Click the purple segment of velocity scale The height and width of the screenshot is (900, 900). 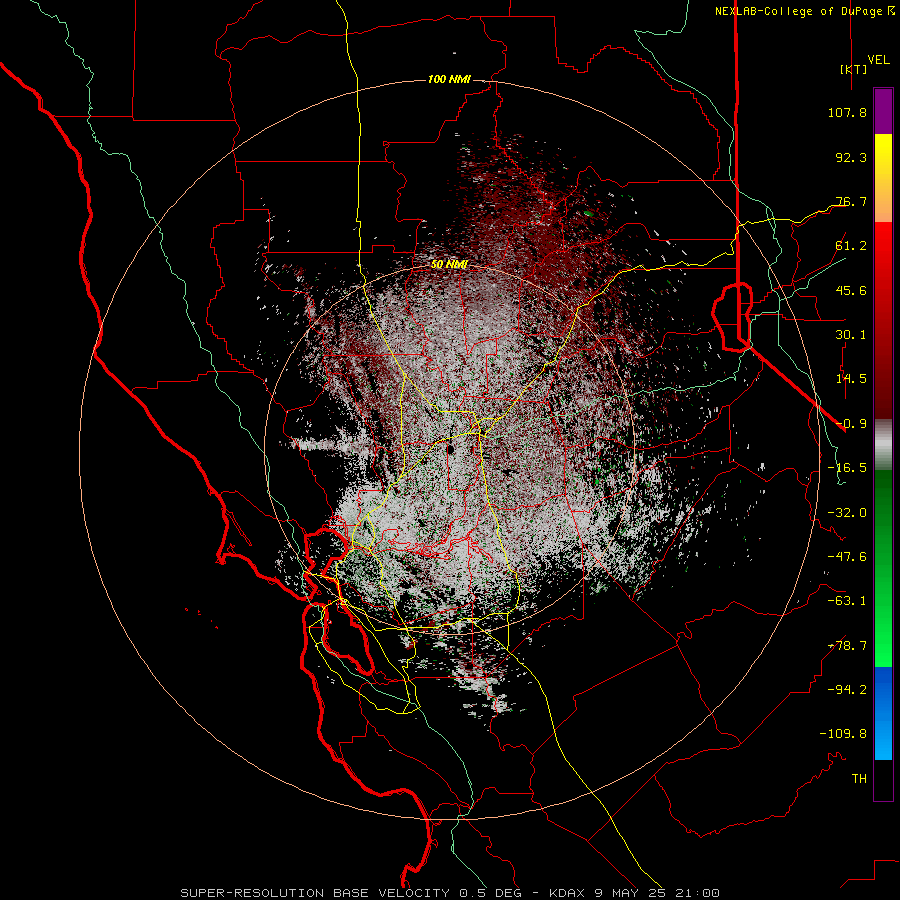coord(883,111)
